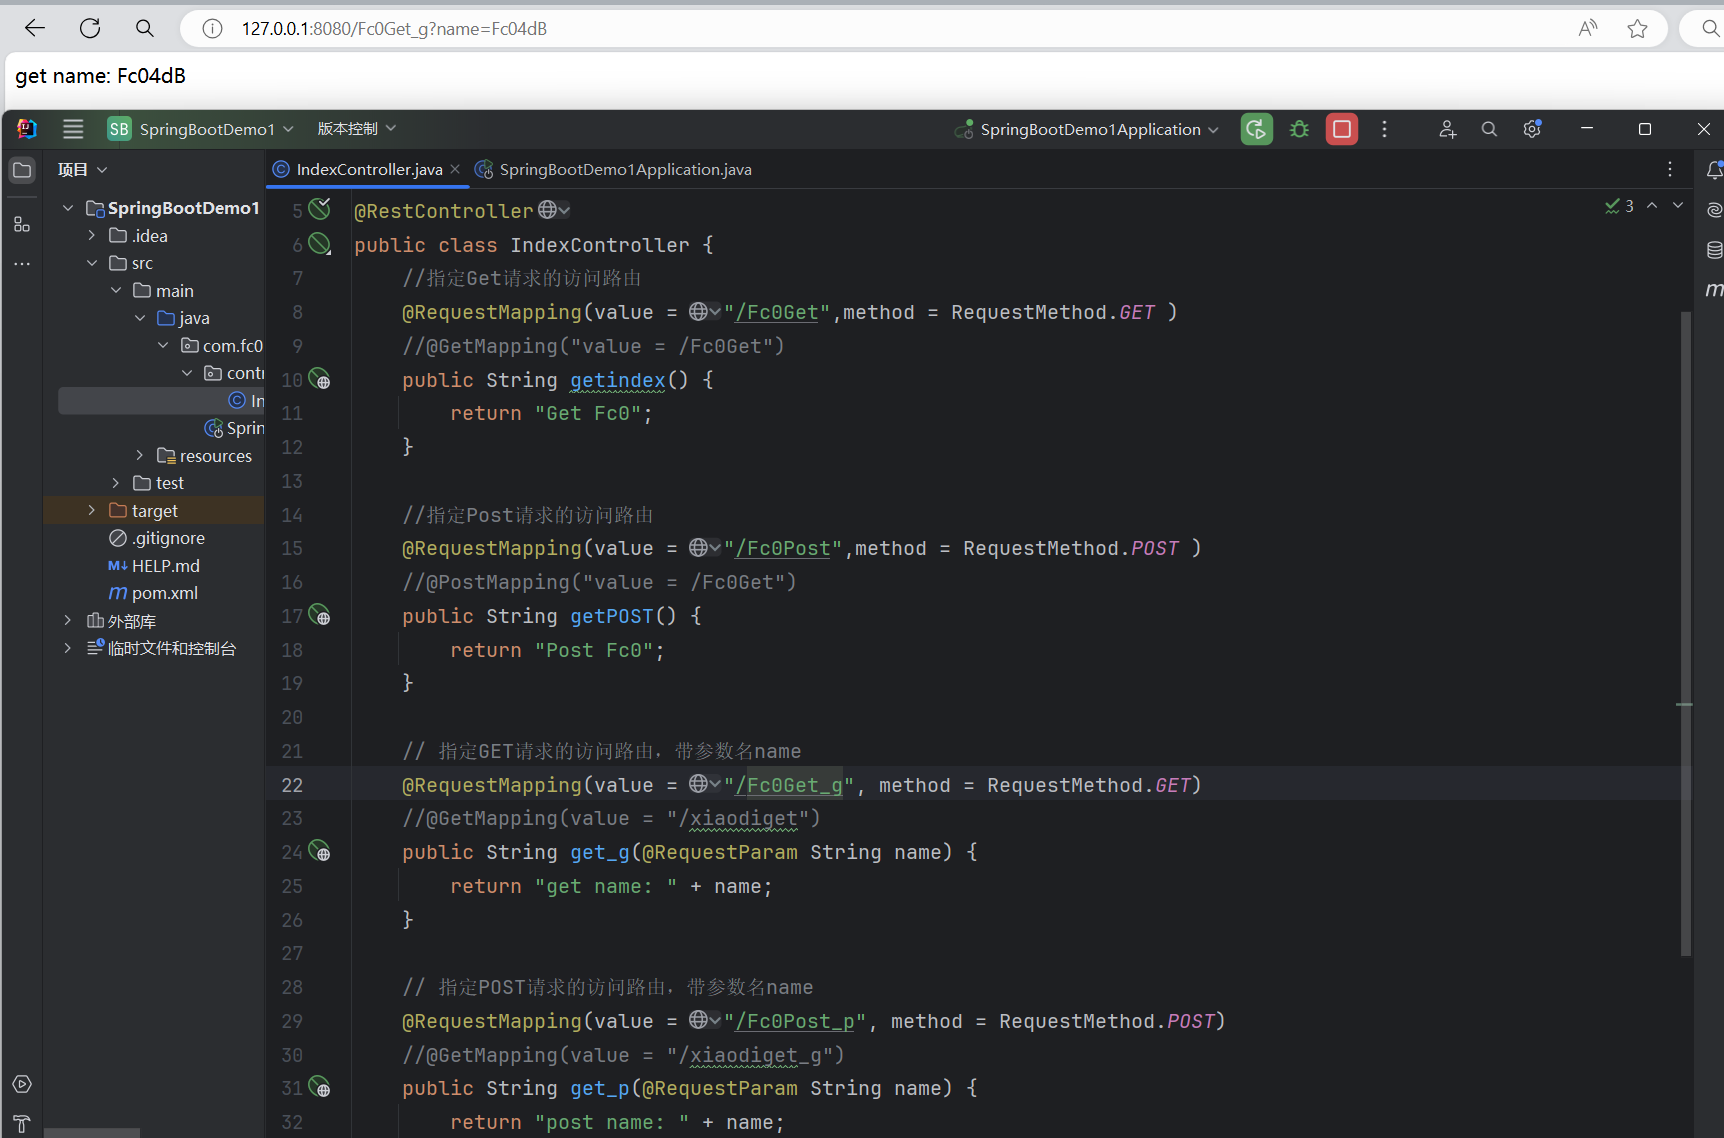1724x1138 pixels.
Task: Open the SpringBootDemo1 project dropdown
Action: pyautogui.click(x=206, y=129)
